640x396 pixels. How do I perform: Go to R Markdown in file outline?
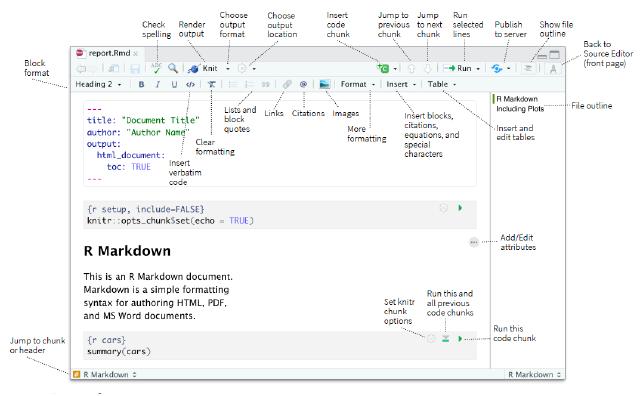(517, 99)
